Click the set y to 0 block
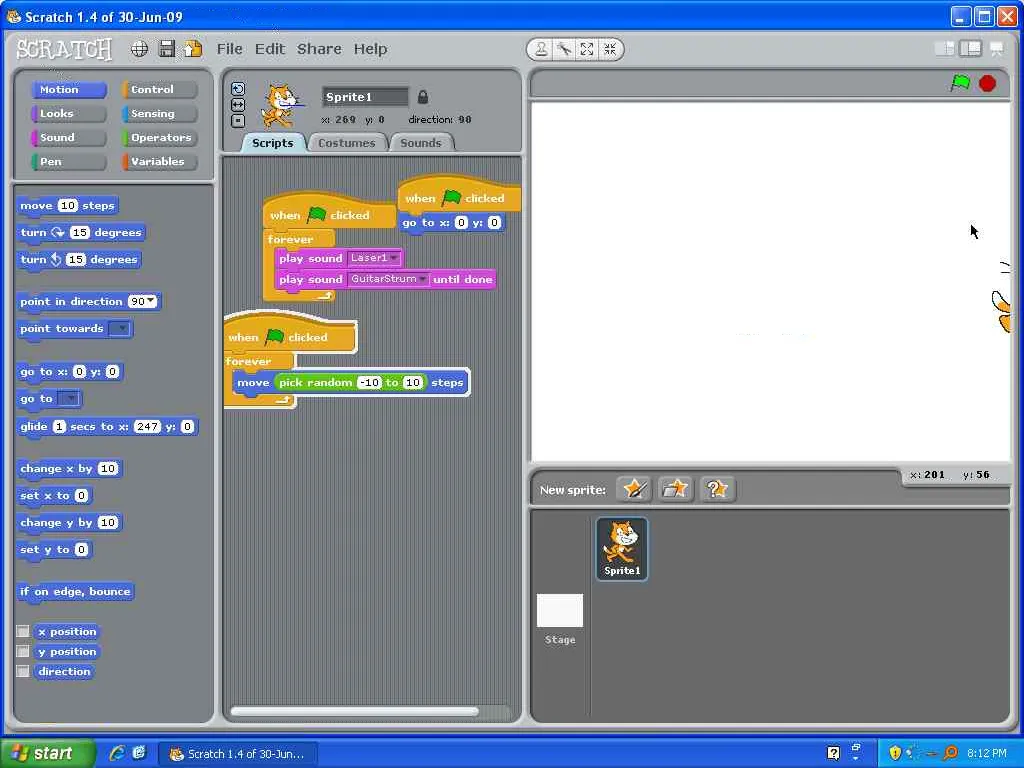The width and height of the screenshot is (1024, 768). click(54, 550)
